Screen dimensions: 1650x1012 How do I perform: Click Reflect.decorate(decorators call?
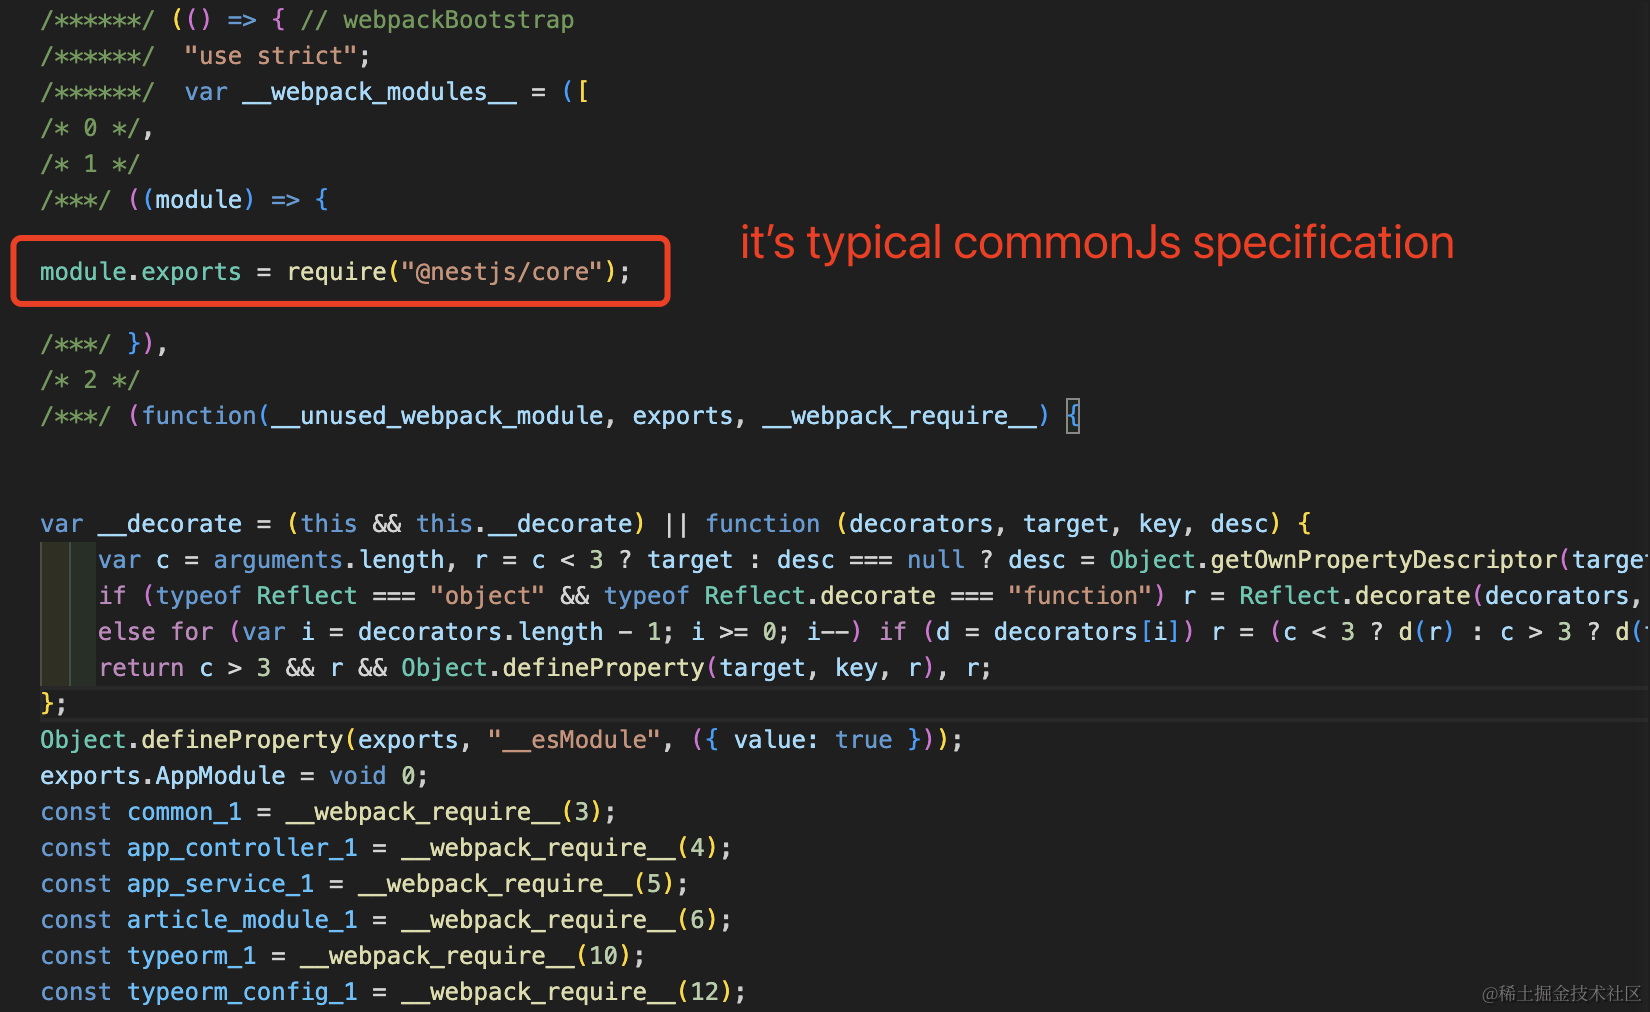coord(1435,596)
